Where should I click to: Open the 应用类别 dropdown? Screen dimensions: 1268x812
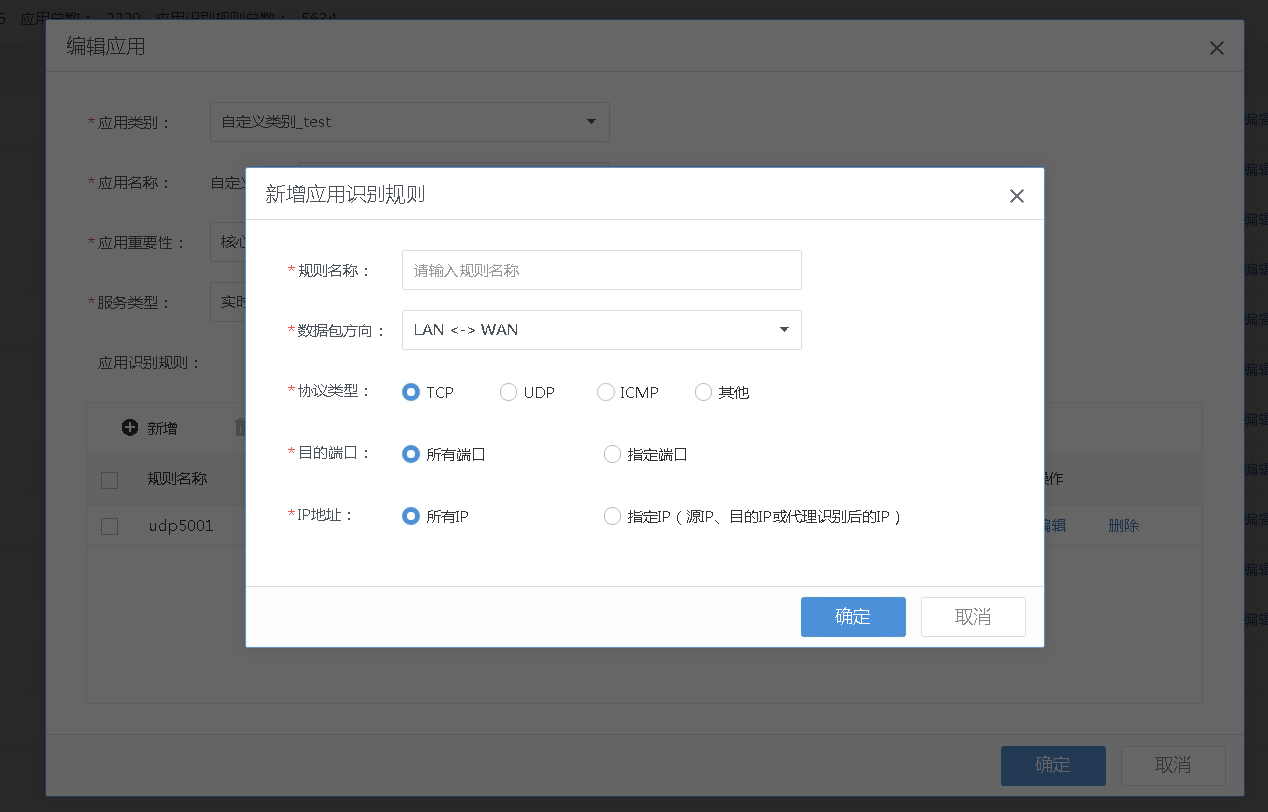[x=409, y=122]
